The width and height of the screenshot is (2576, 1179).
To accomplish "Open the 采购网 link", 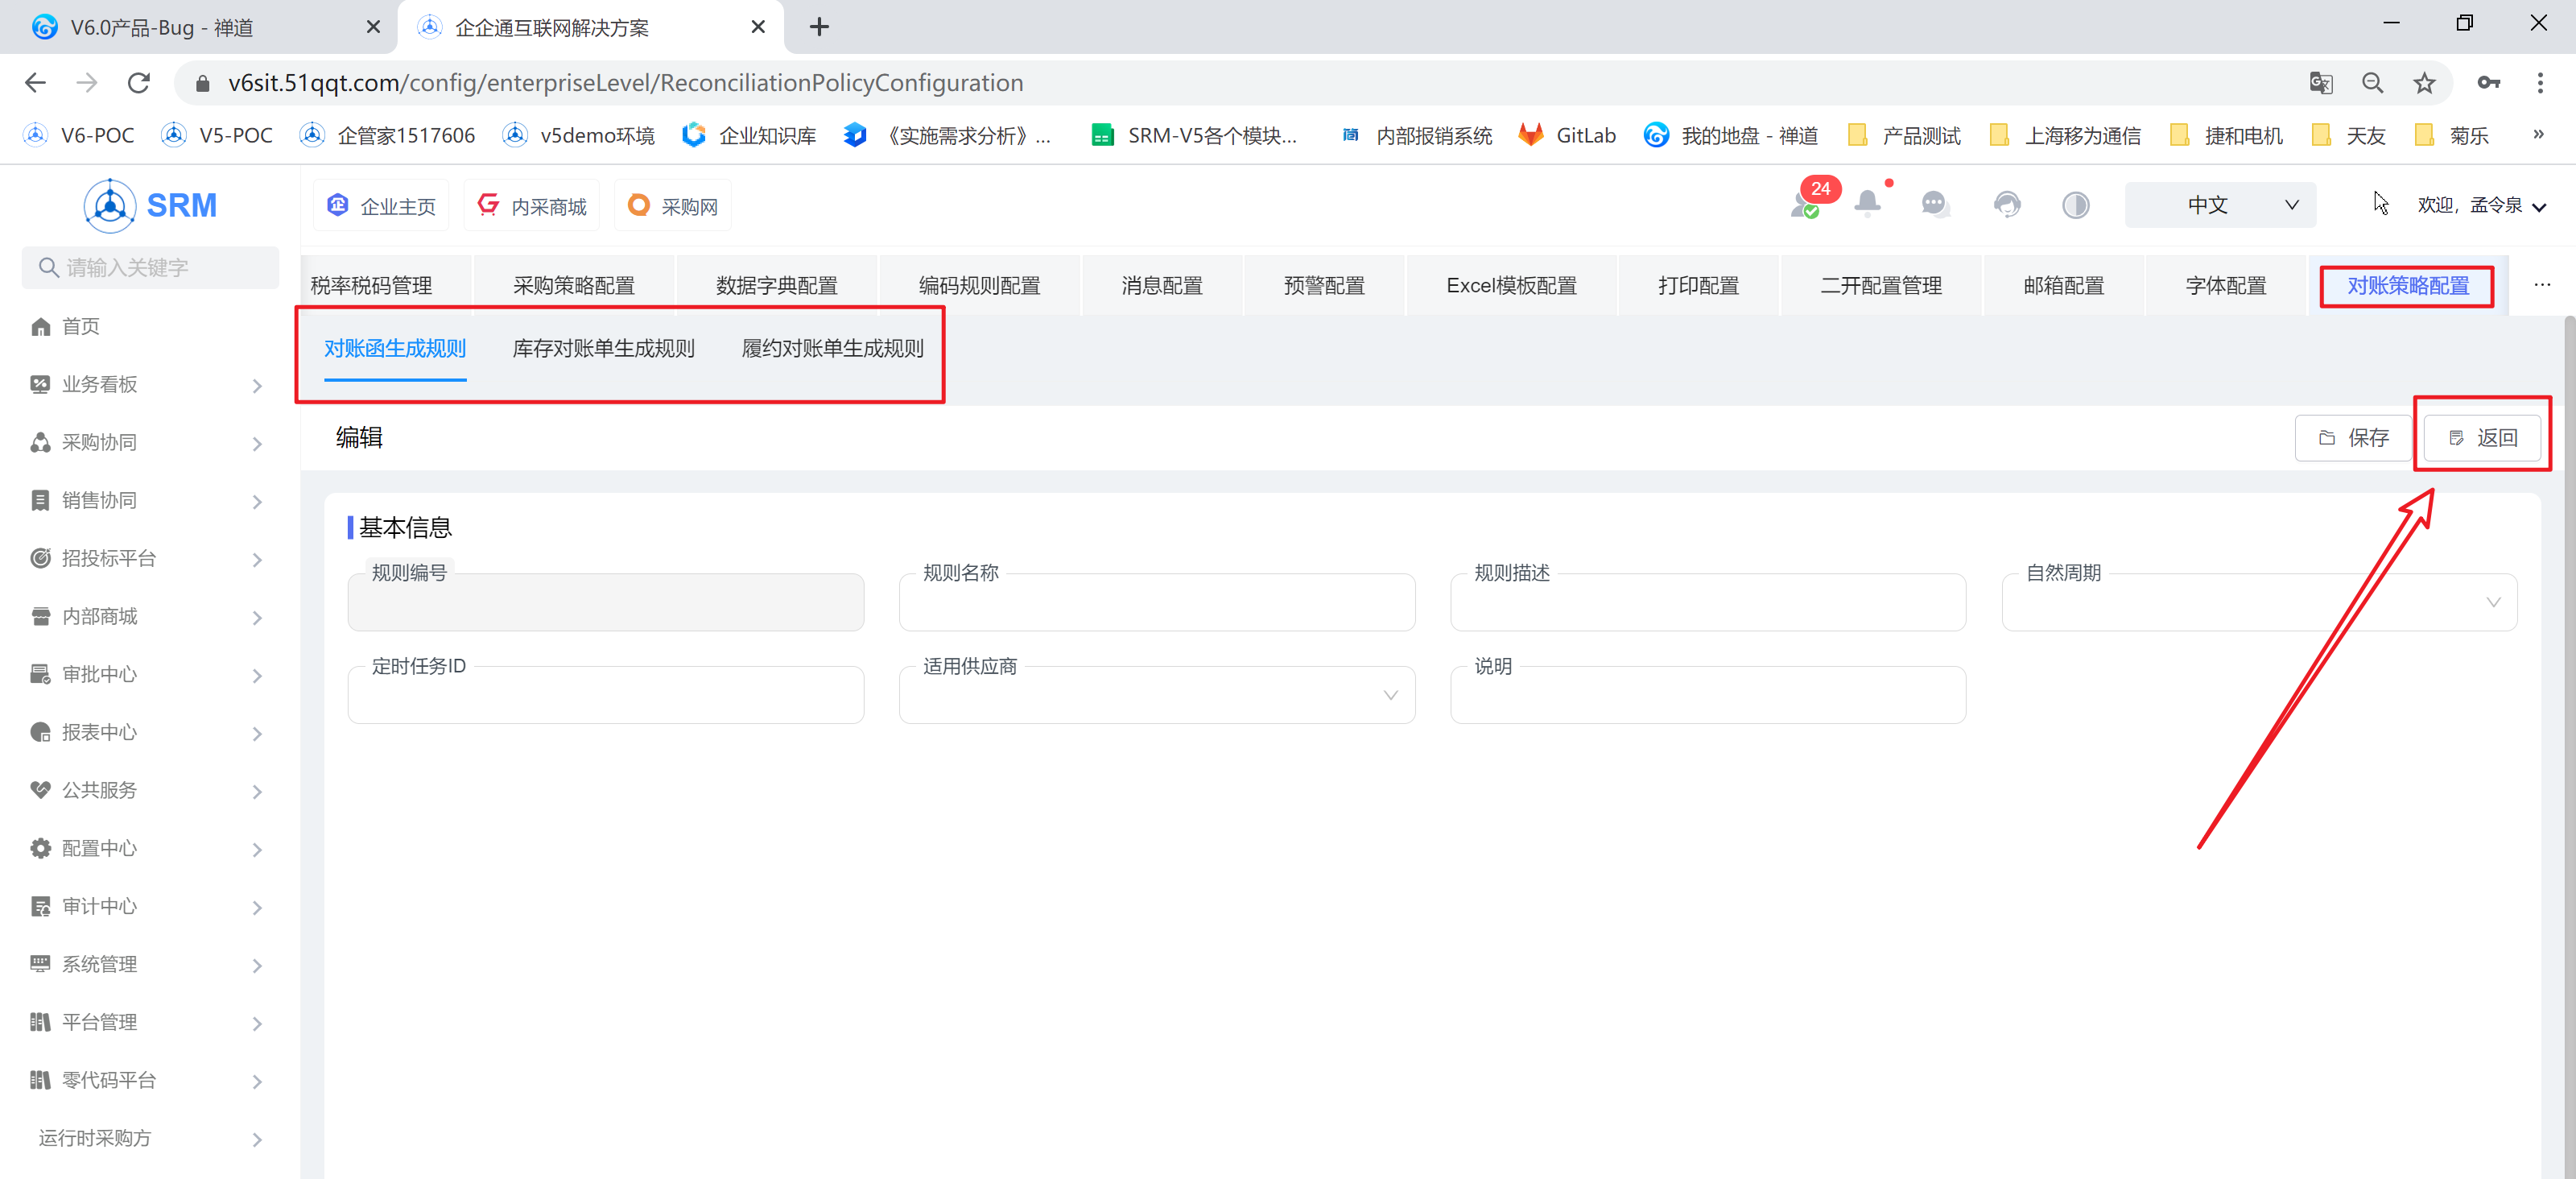I will pyautogui.click(x=673, y=206).
